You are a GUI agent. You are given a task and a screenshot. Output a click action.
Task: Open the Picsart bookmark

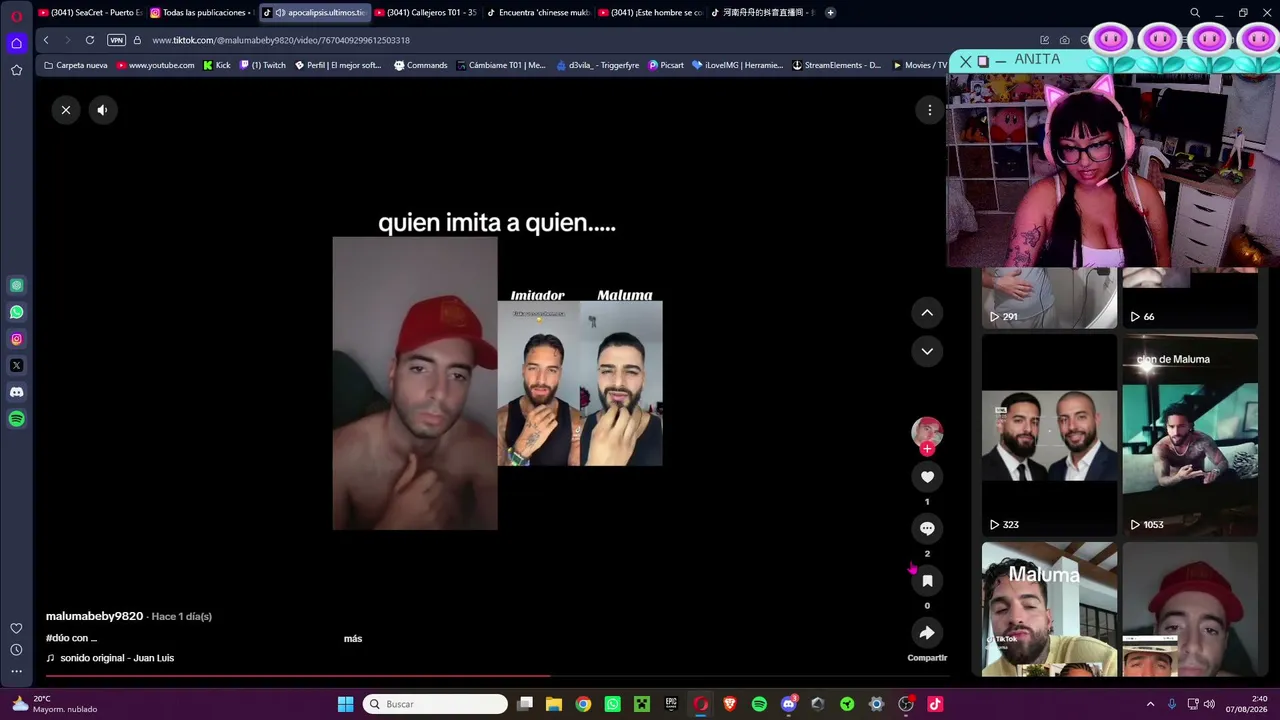pyautogui.click(x=666, y=65)
